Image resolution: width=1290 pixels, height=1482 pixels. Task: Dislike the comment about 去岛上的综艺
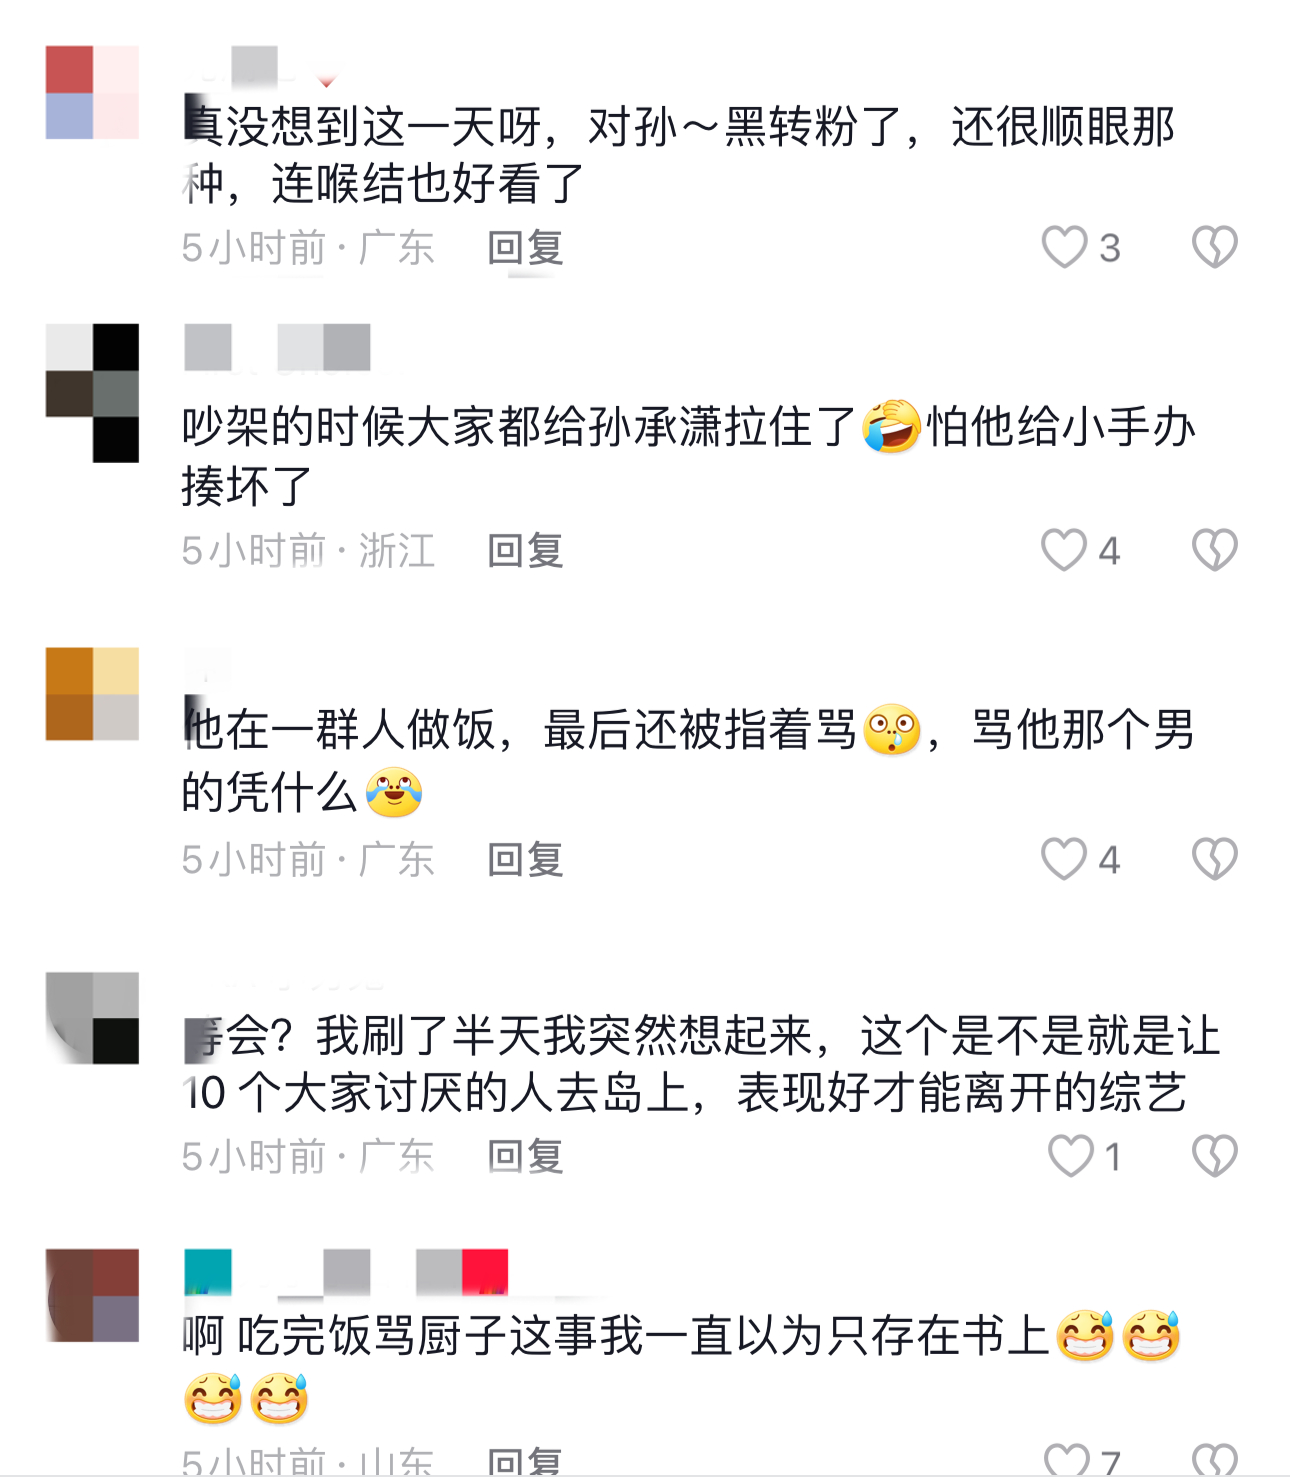point(1214,1156)
